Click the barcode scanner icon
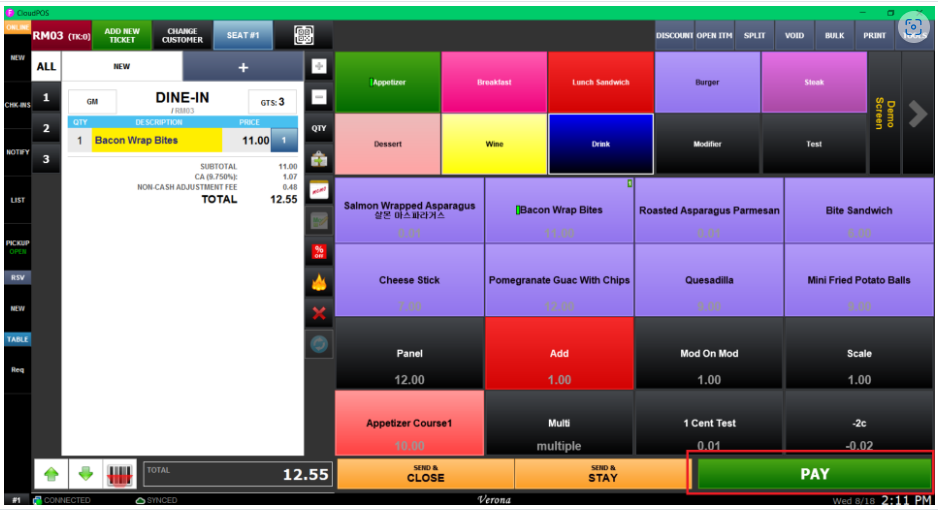 pos(121,475)
